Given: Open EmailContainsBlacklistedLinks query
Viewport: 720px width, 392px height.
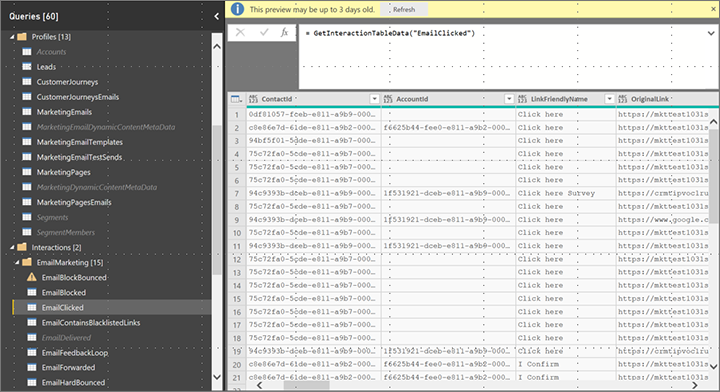Looking at the screenshot, I should [91, 323].
